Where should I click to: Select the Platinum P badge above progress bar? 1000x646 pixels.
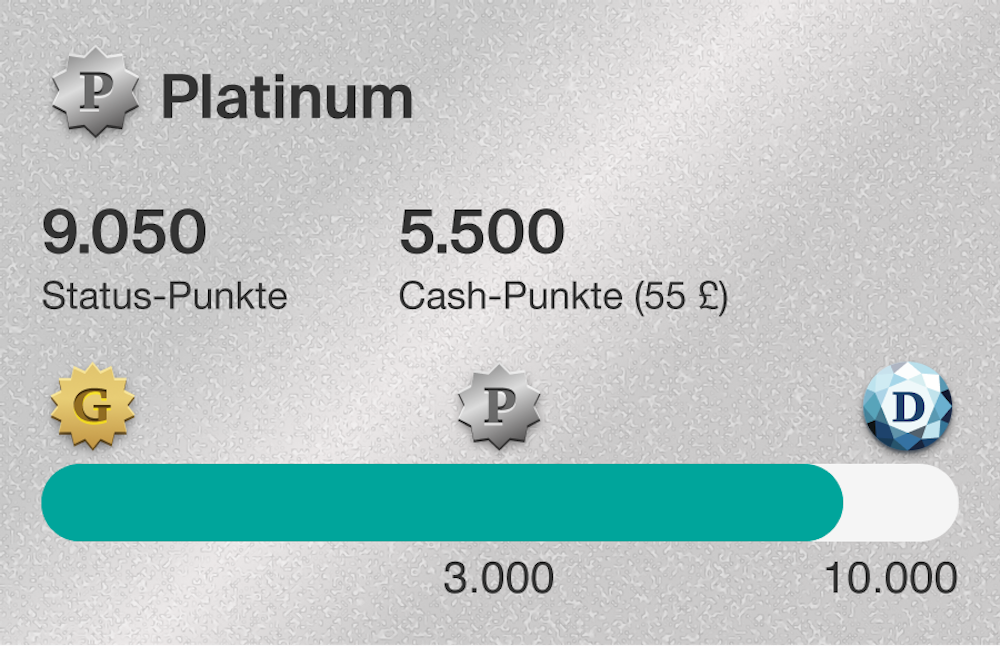(x=499, y=406)
